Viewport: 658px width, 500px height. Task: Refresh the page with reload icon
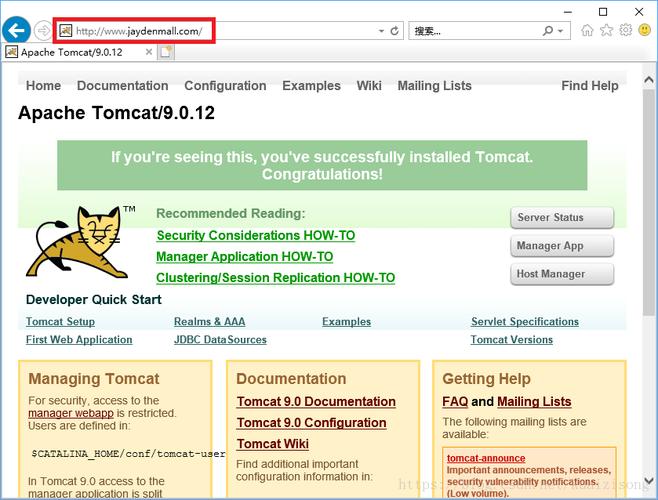(x=394, y=31)
